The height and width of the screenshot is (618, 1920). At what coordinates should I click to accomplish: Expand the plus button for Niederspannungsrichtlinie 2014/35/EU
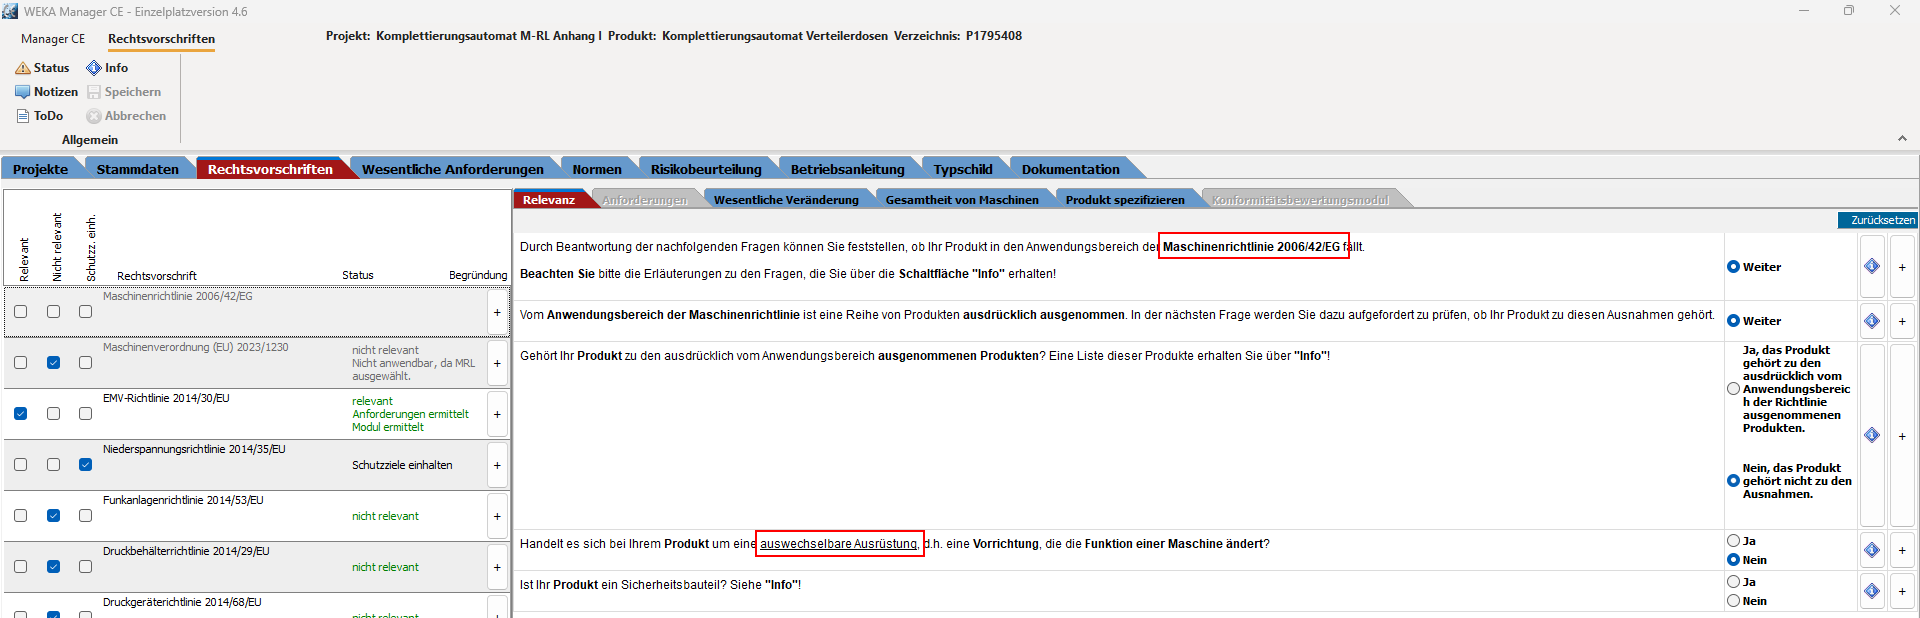[x=497, y=465]
